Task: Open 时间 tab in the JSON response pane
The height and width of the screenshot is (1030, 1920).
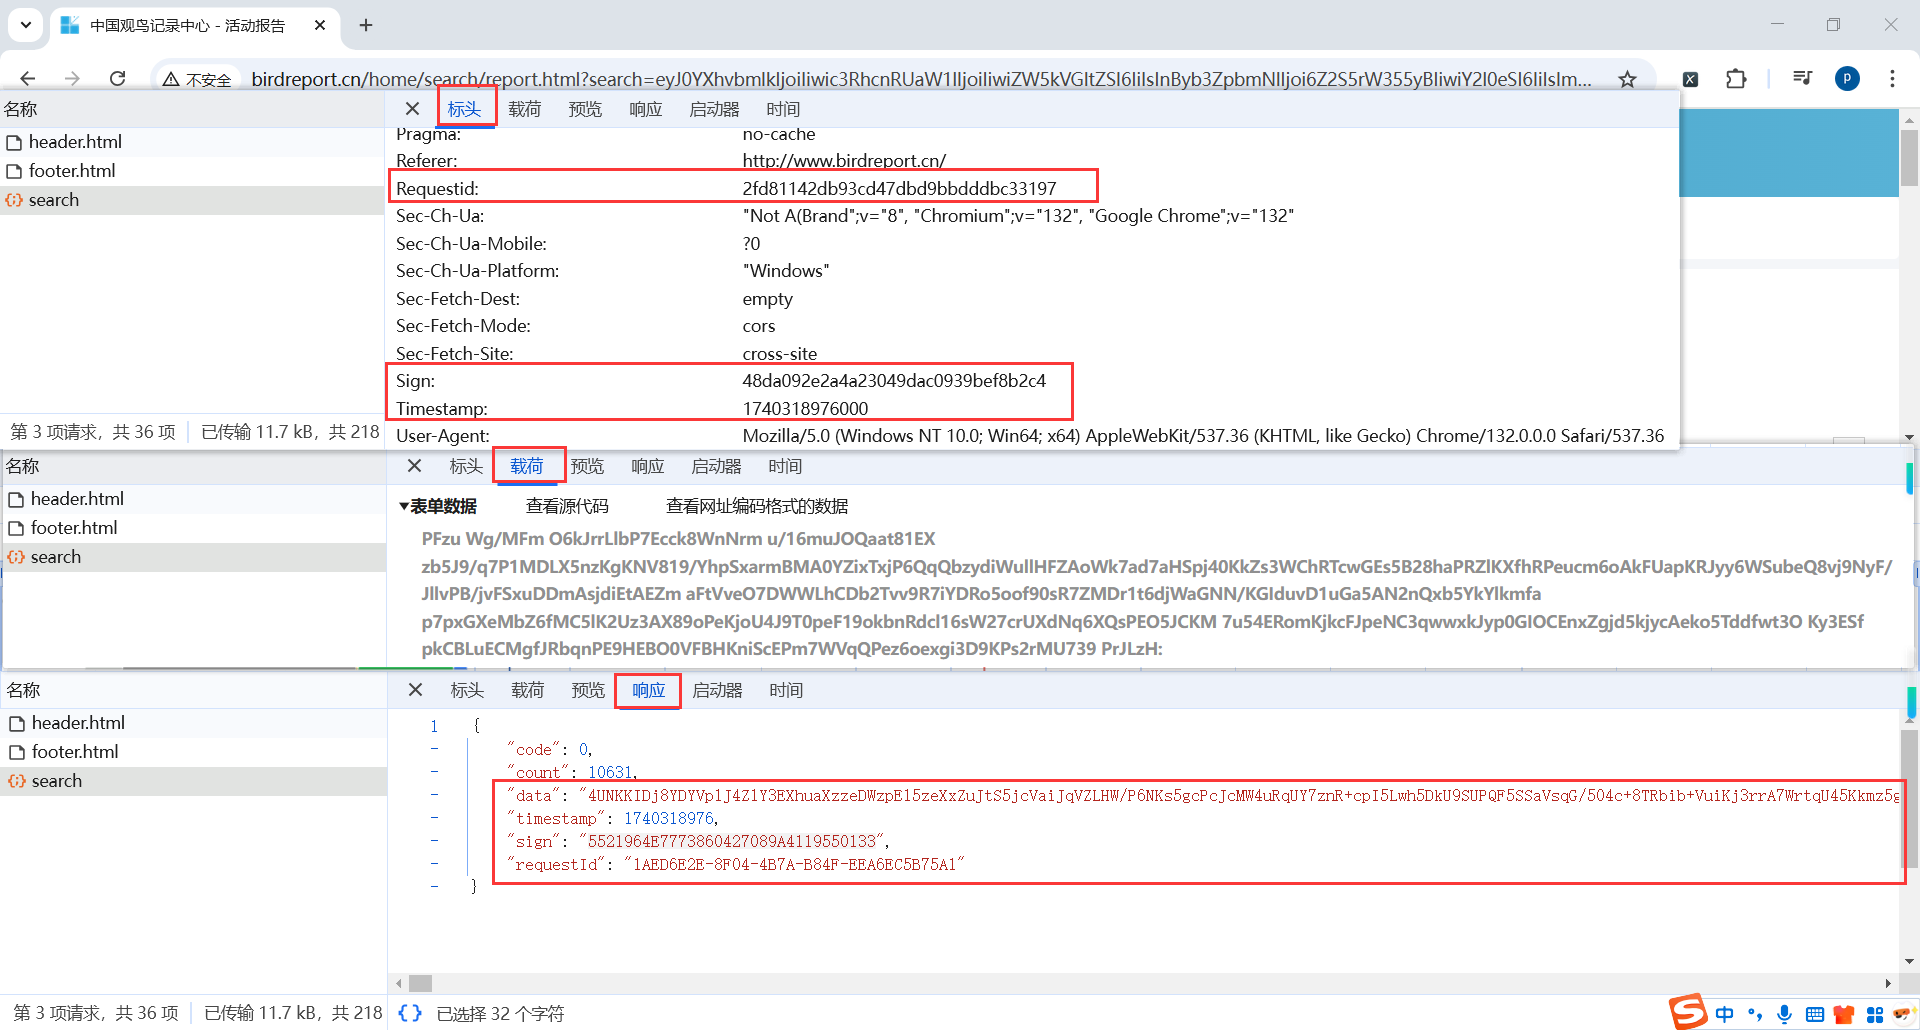Action: click(786, 690)
